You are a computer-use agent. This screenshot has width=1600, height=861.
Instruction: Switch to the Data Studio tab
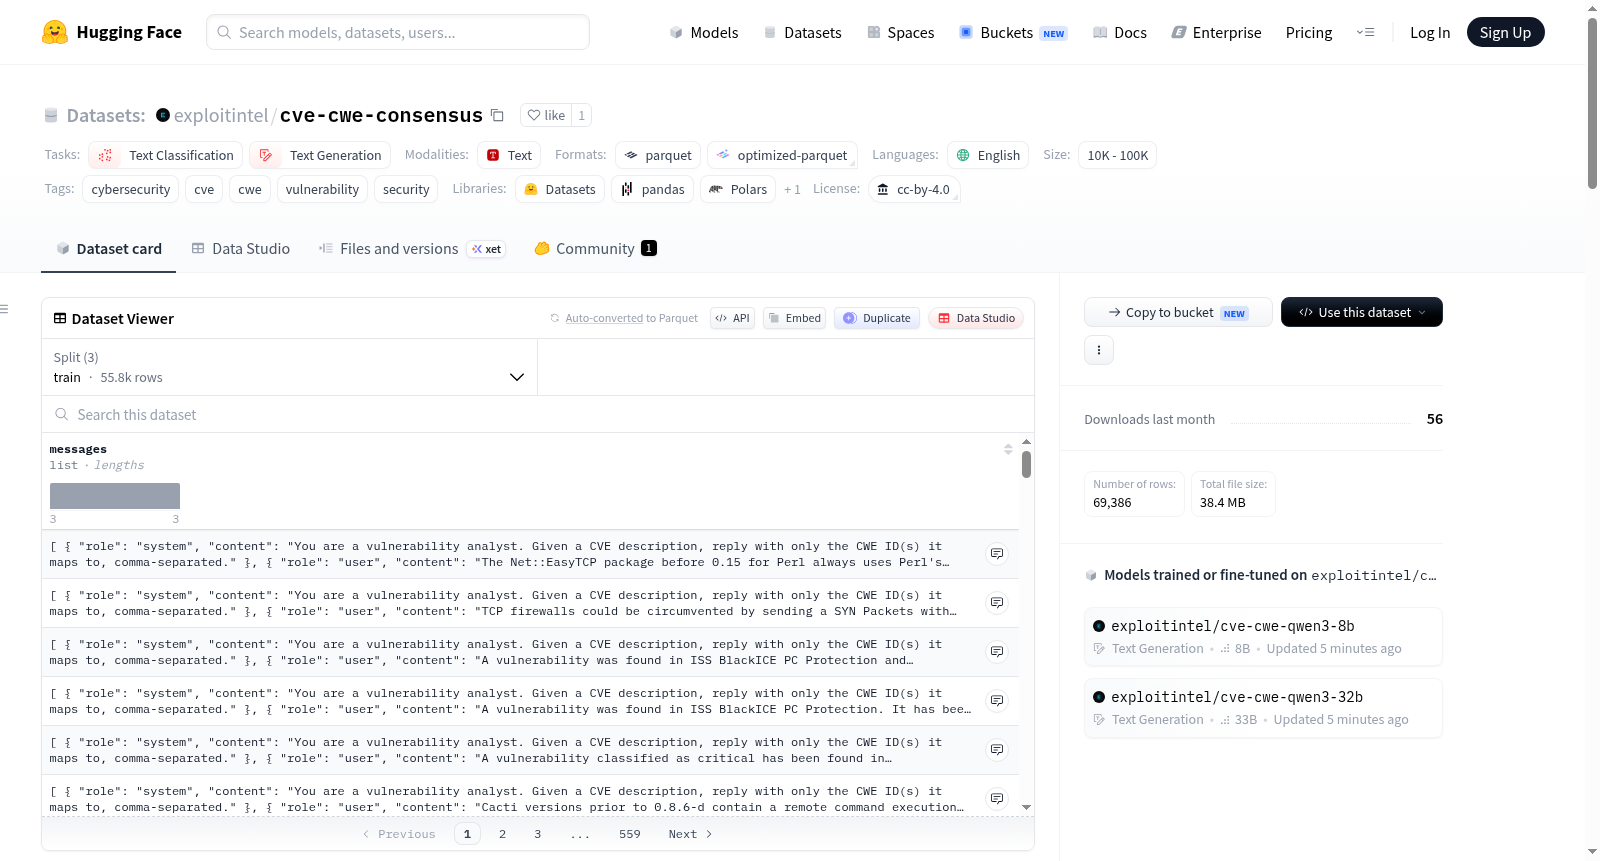240,248
